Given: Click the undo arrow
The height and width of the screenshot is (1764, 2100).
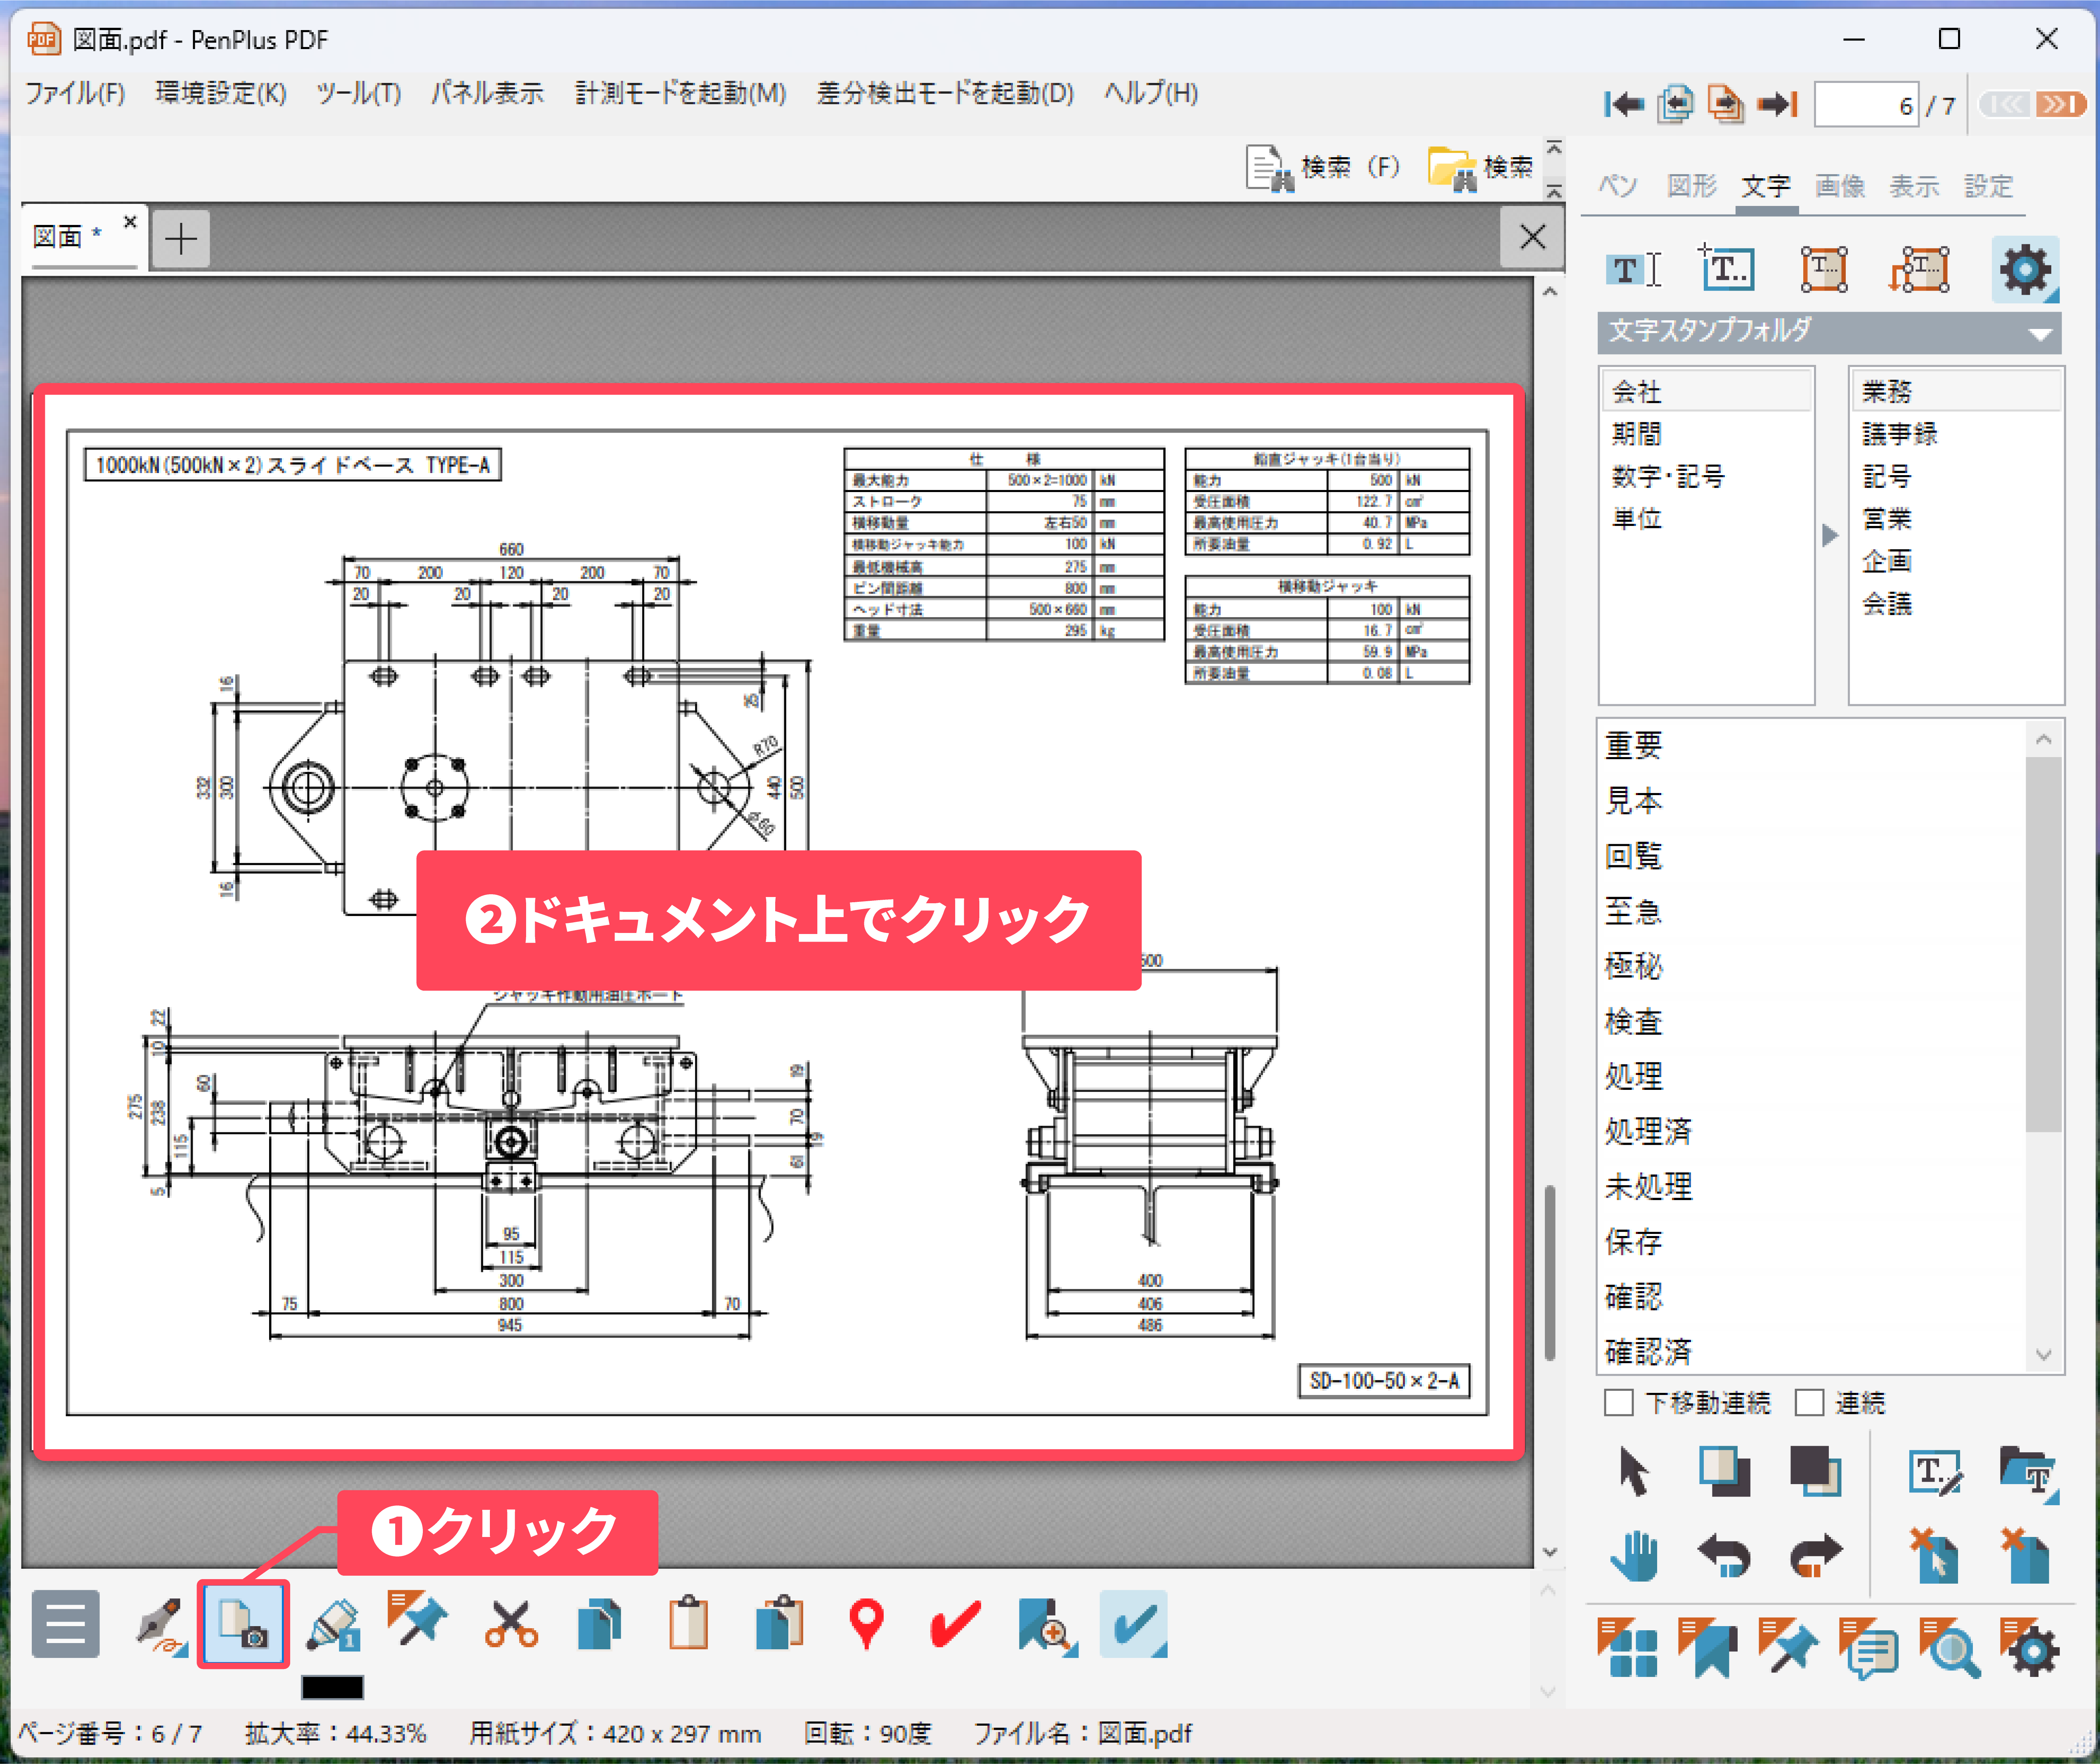Looking at the screenshot, I should 1724,1557.
